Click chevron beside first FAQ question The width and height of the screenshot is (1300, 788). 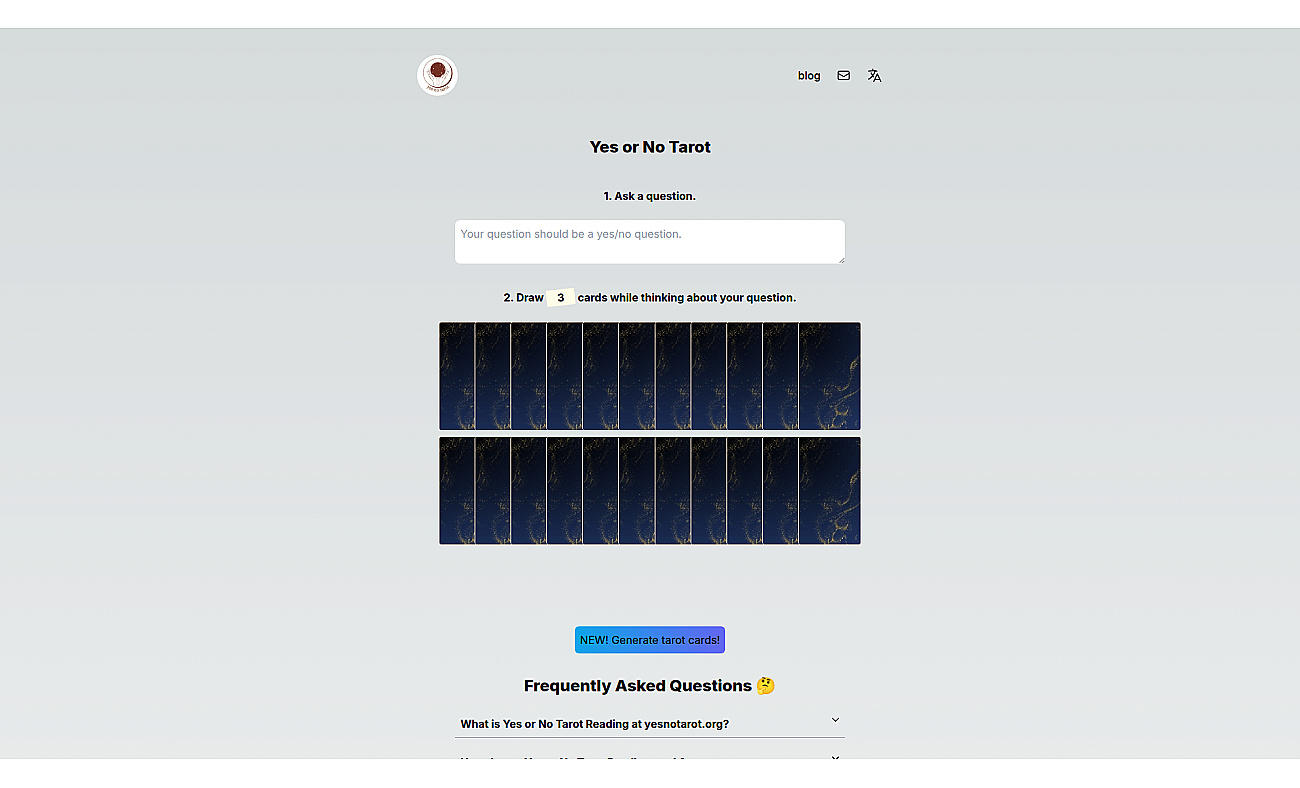tap(836, 720)
